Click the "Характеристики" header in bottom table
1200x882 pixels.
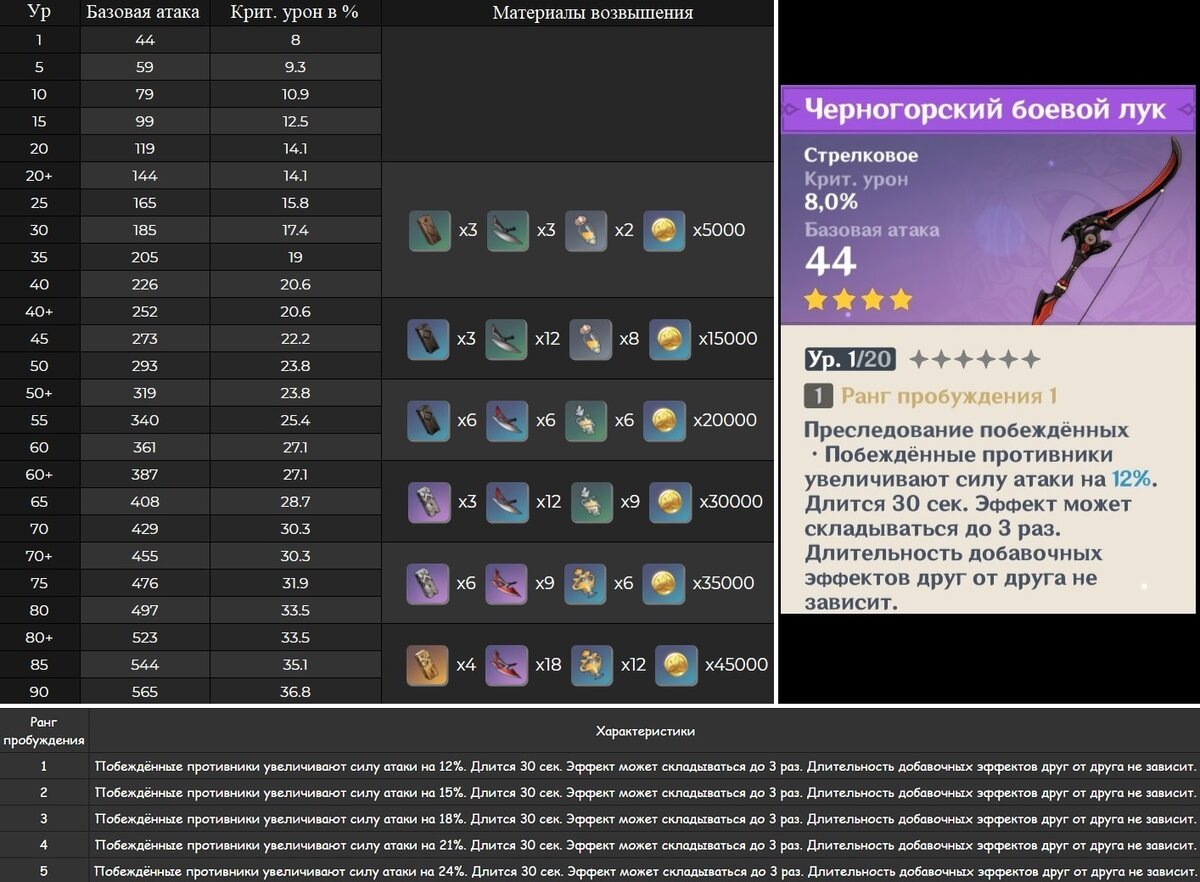(x=645, y=731)
